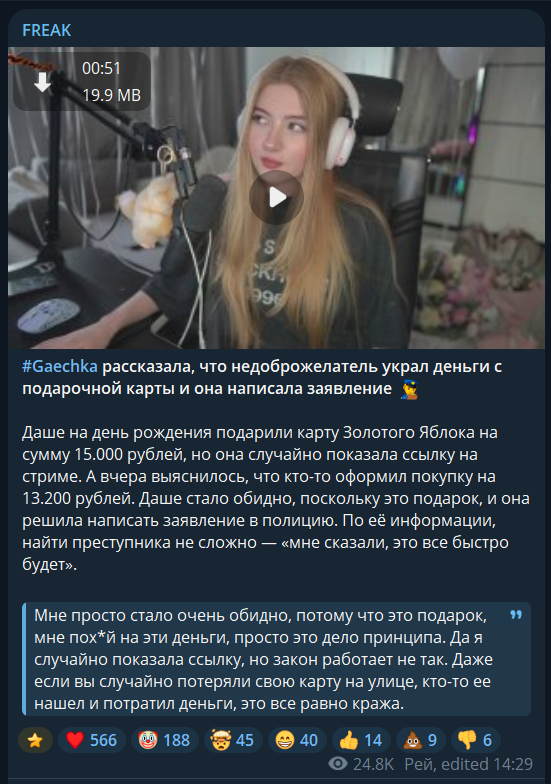Toggle the red heart reaction 566
Viewport: 551px width, 784px height.
click(92, 740)
